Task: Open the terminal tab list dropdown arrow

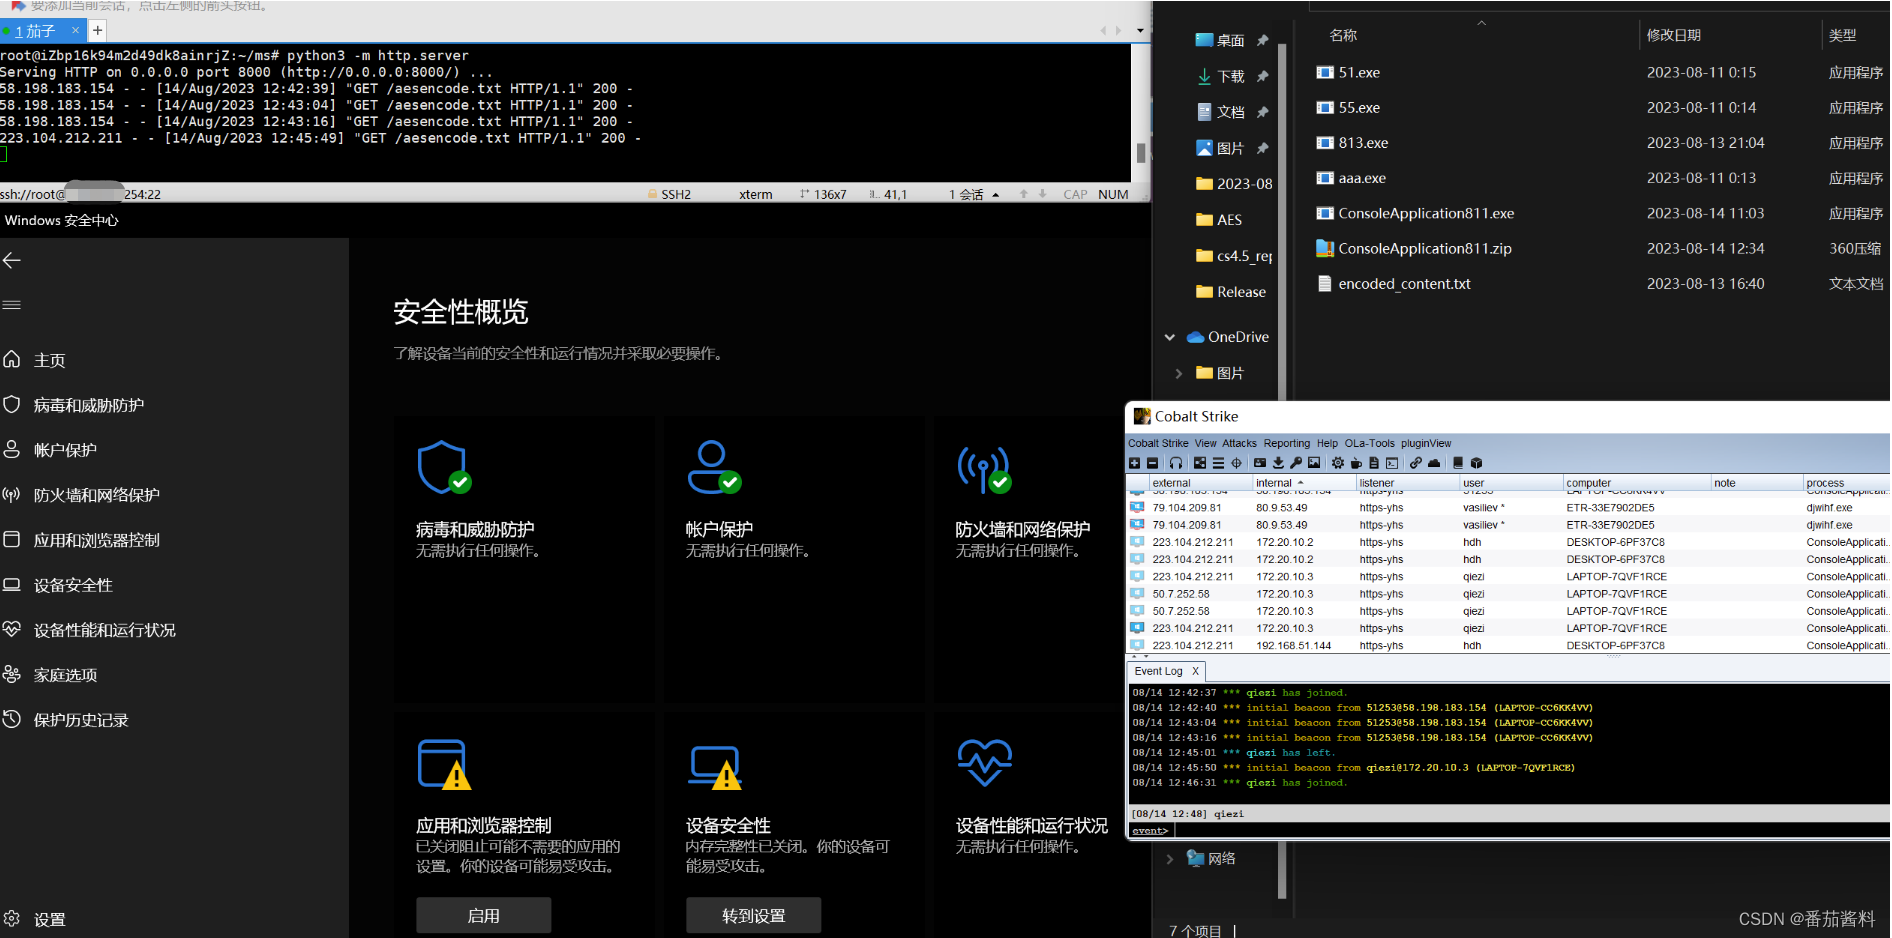Action: 1140,31
